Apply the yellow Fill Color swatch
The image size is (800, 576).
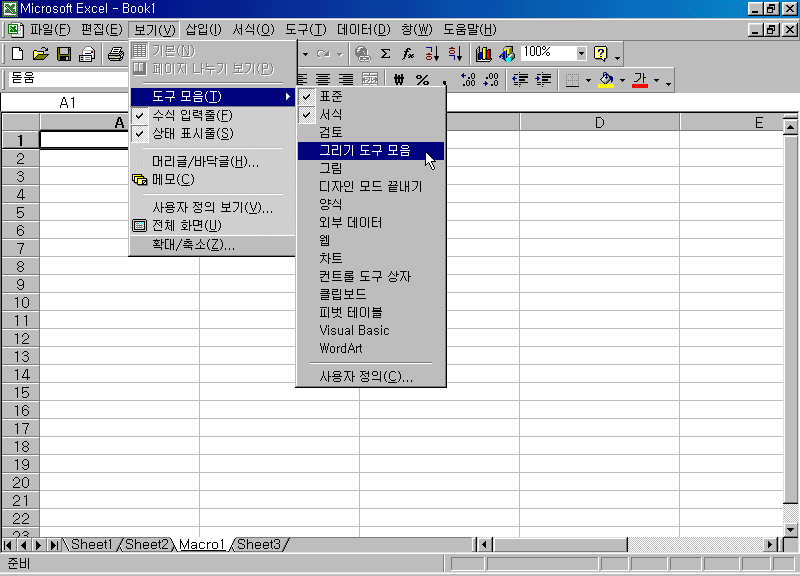coord(606,80)
